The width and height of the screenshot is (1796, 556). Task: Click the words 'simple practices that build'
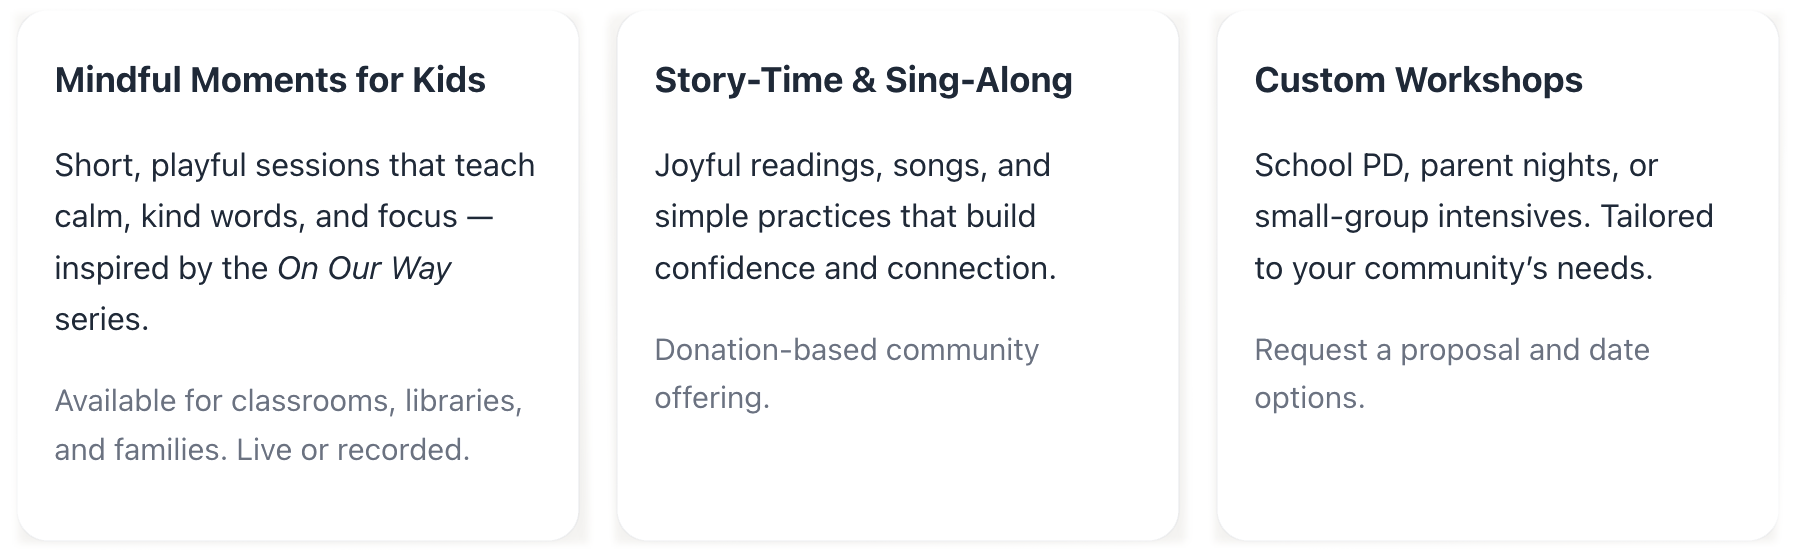tap(845, 216)
